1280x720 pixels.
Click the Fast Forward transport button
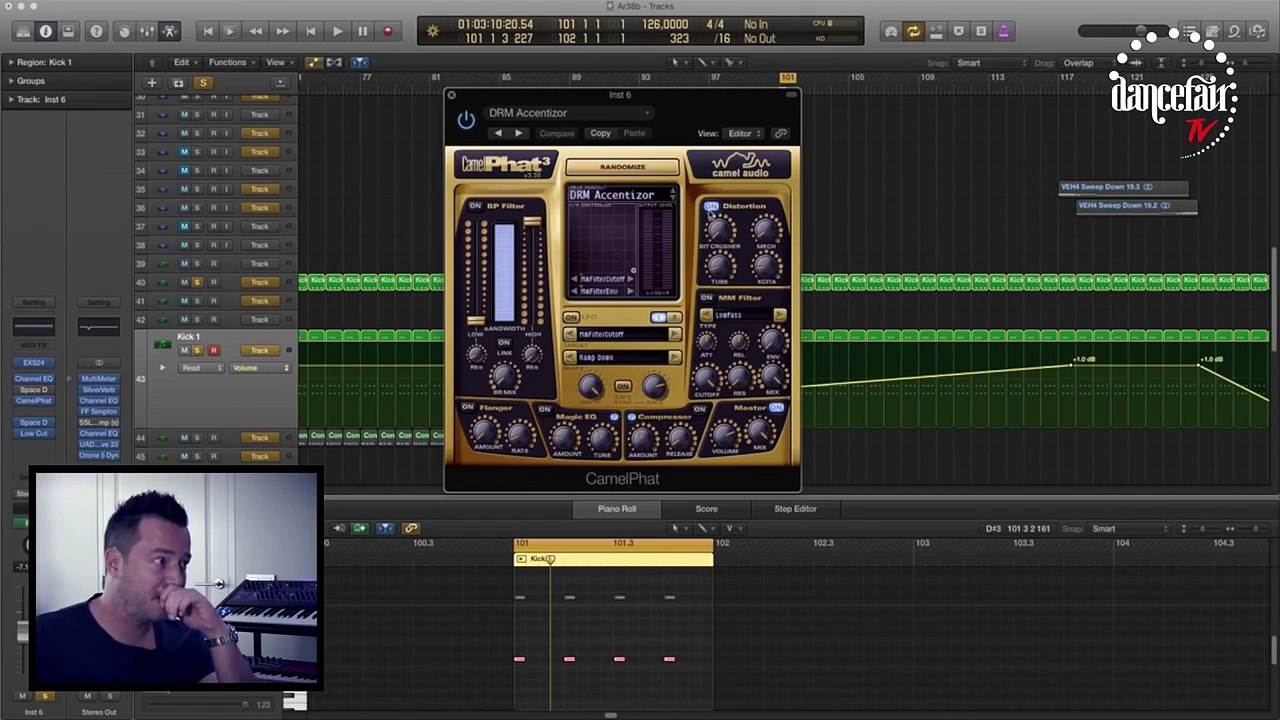tap(283, 31)
